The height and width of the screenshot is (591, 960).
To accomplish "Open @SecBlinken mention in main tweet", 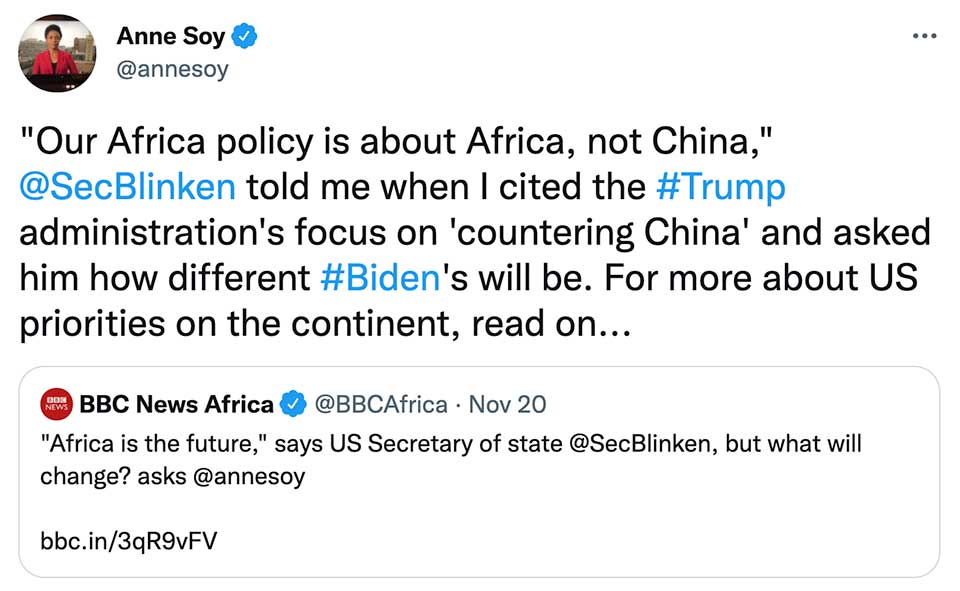I will click(127, 187).
